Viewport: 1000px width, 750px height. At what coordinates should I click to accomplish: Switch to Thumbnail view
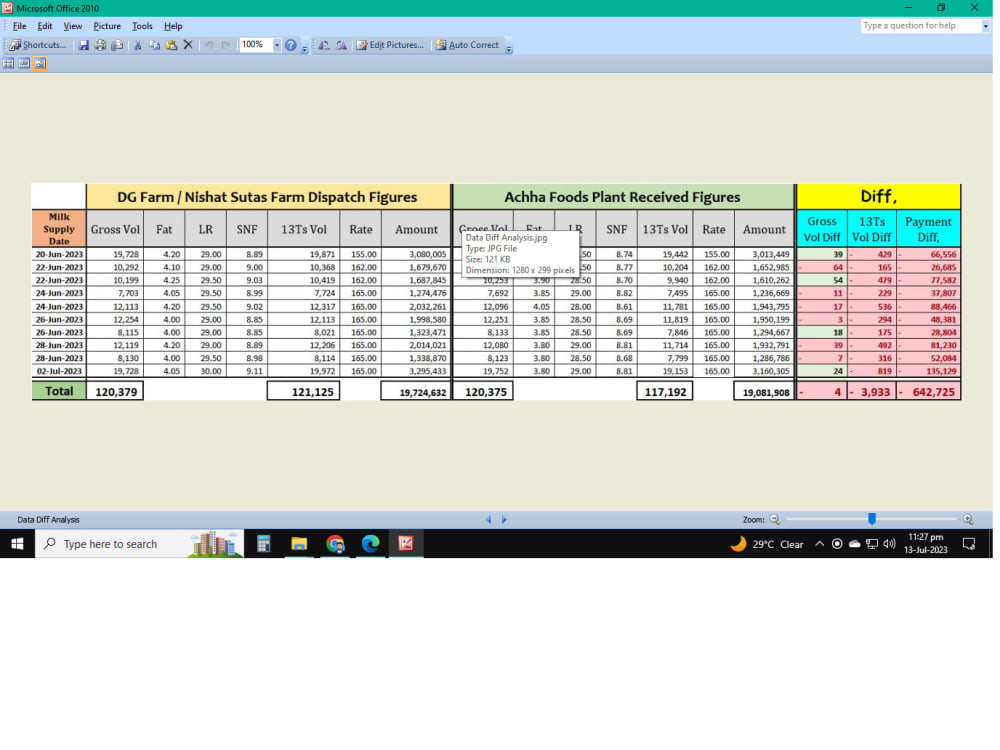[x=8, y=63]
